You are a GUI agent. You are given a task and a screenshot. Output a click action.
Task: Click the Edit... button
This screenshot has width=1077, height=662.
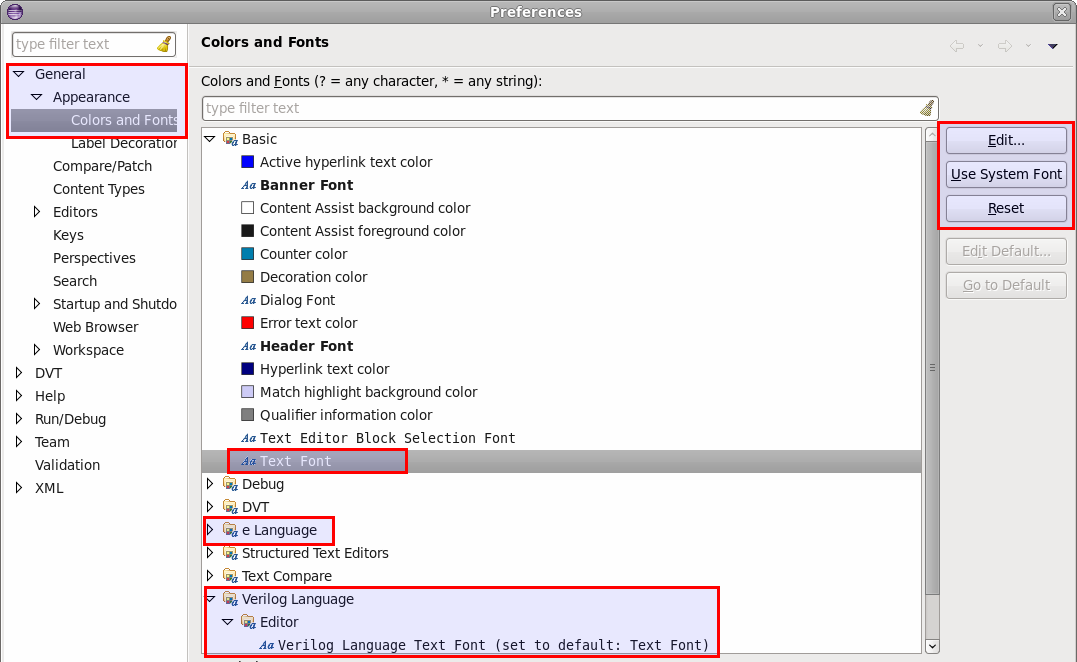click(x=1005, y=139)
